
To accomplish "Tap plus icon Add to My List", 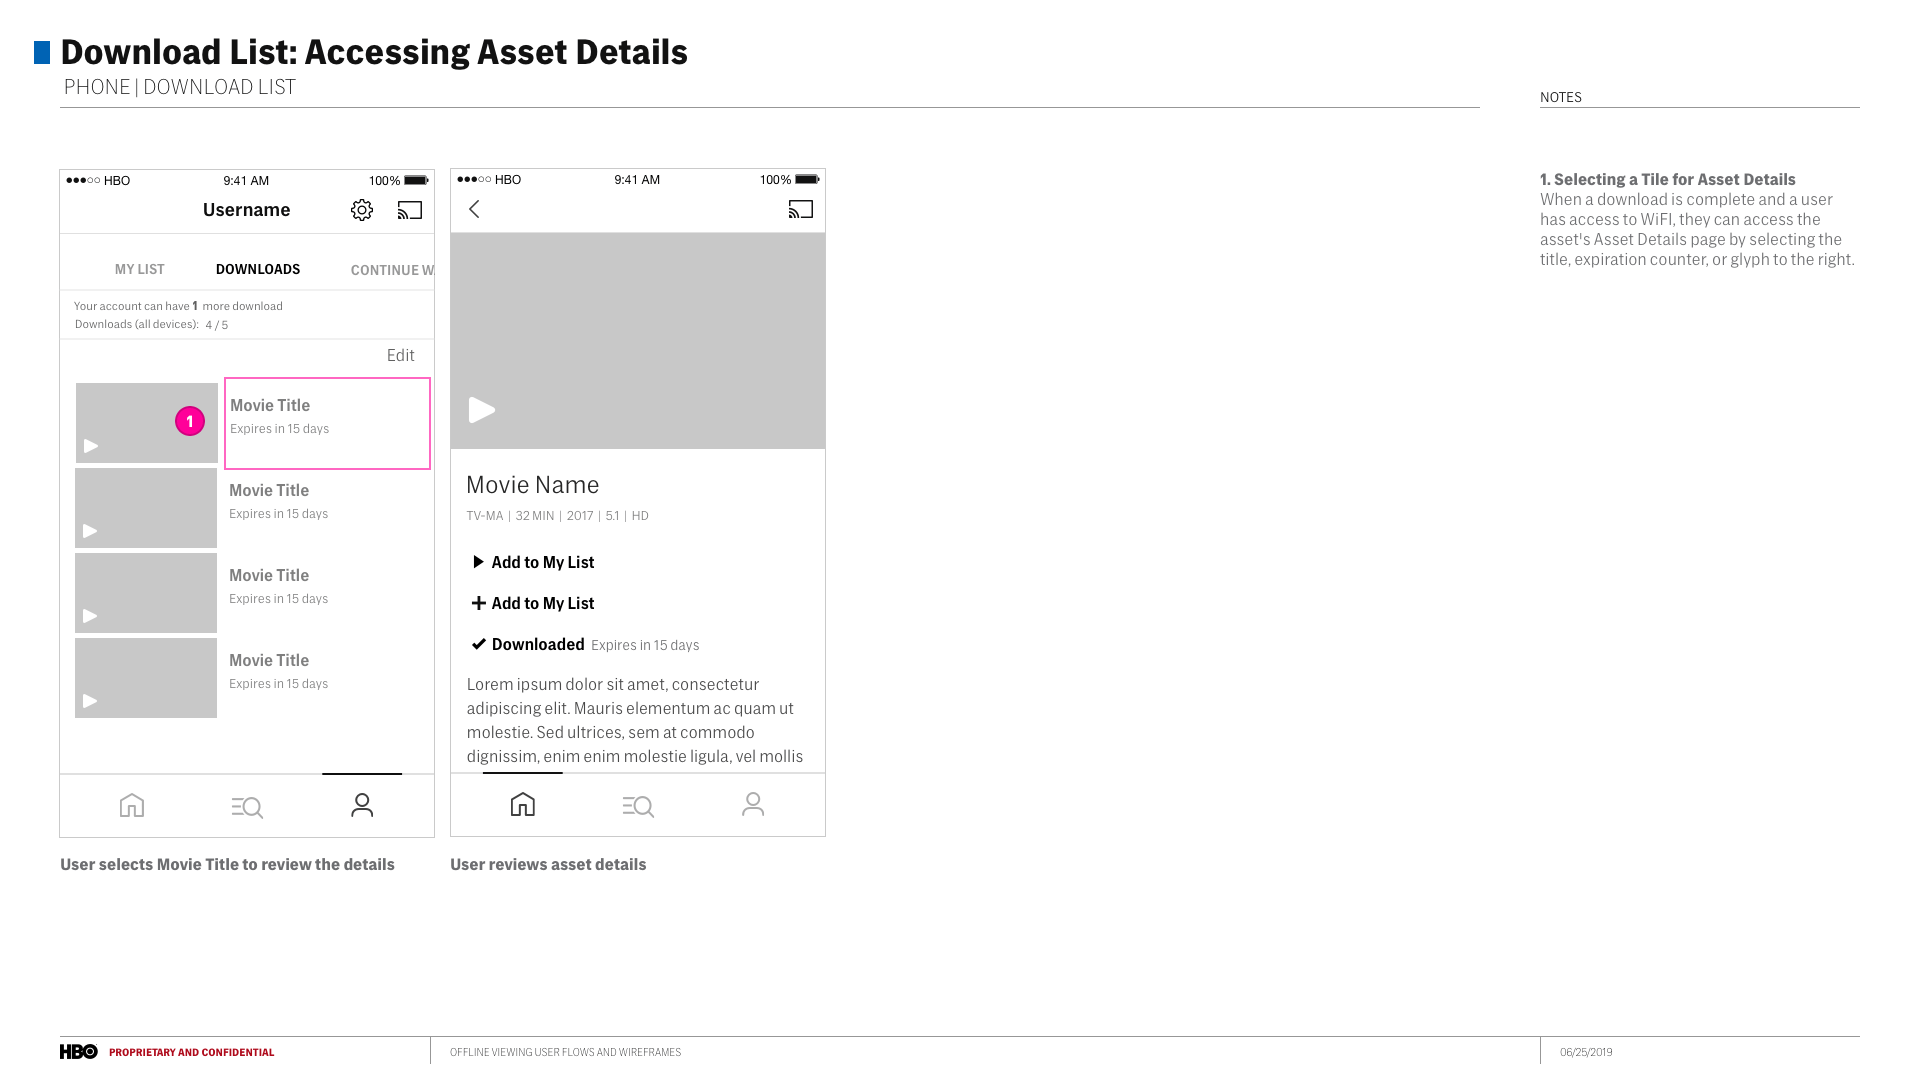I will pyautogui.click(x=532, y=603).
